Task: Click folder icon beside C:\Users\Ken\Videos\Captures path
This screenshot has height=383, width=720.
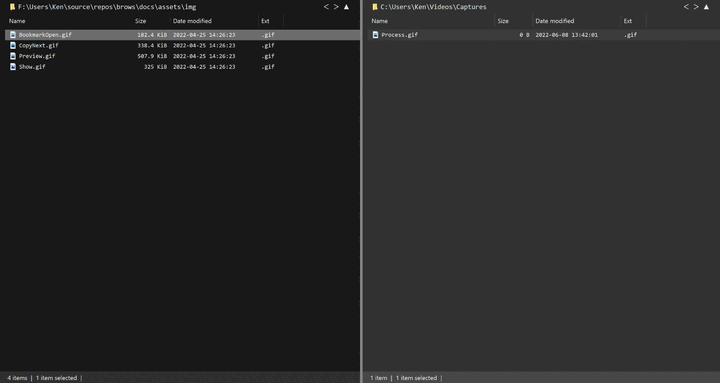Action: coord(375,7)
